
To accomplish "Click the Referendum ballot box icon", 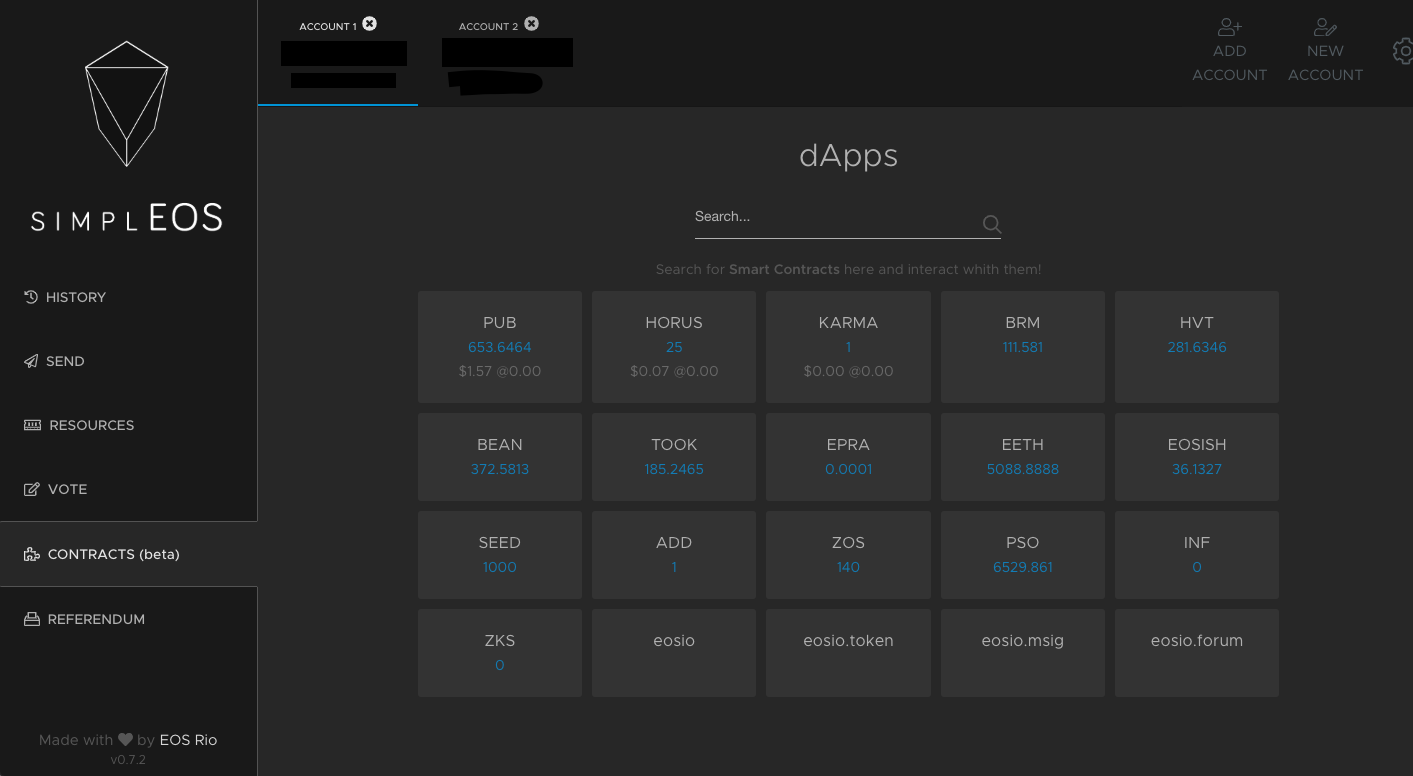I will coord(32,619).
